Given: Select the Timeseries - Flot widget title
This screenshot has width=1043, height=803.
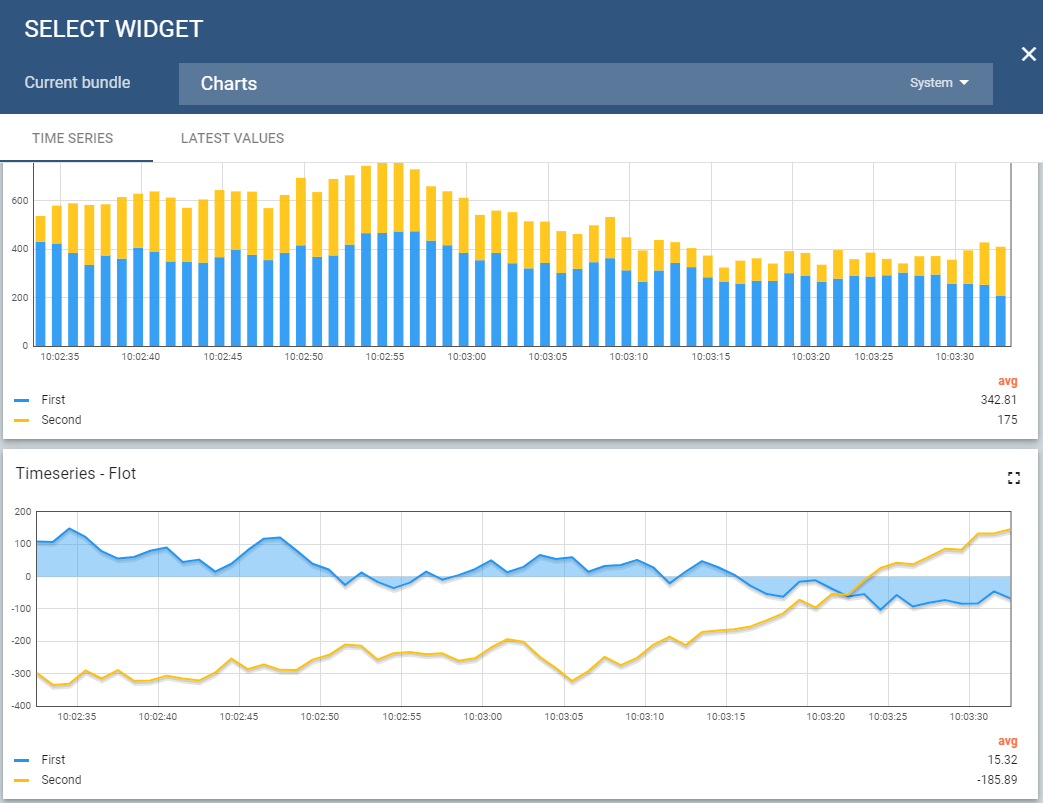Looking at the screenshot, I should click(x=76, y=474).
